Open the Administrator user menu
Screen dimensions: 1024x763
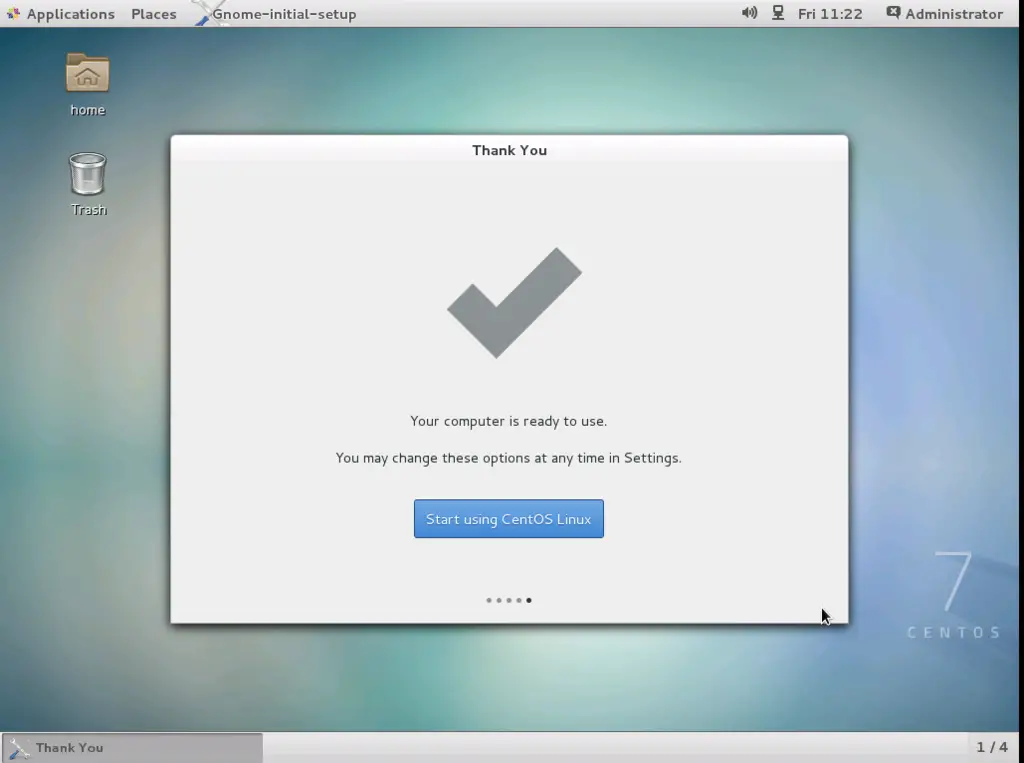945,14
